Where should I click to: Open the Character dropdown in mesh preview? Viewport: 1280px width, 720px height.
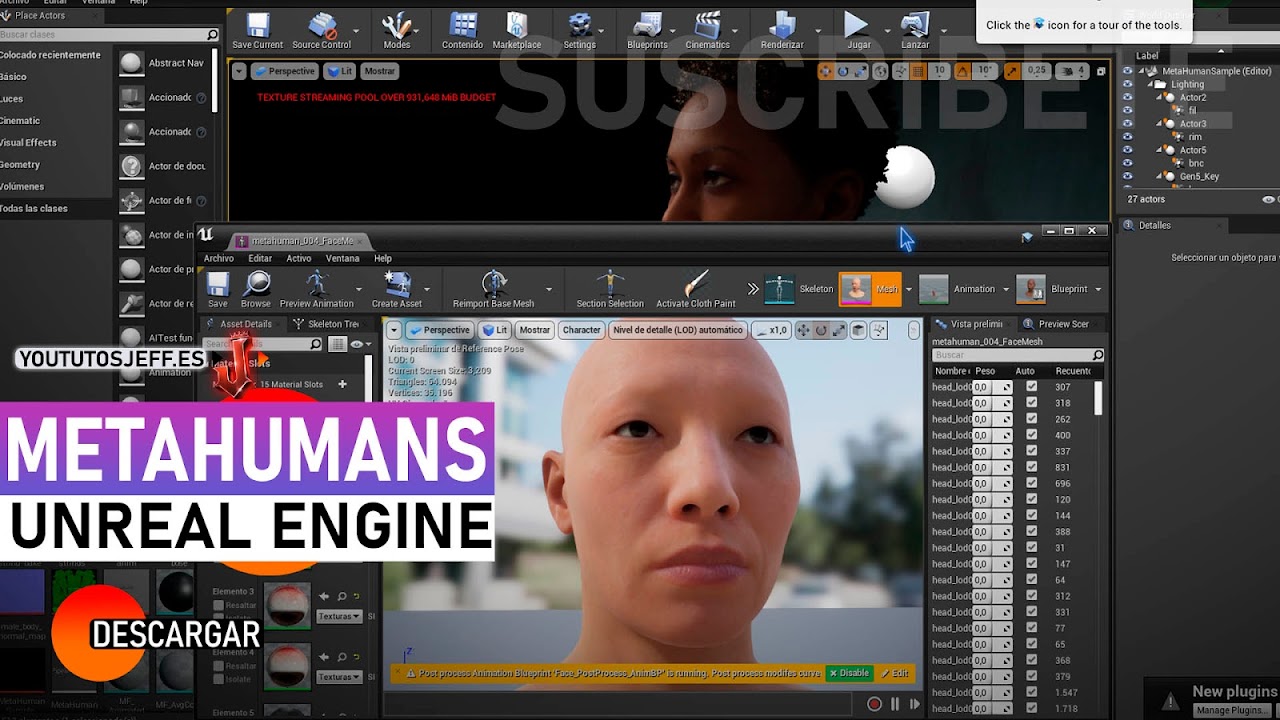[581, 330]
